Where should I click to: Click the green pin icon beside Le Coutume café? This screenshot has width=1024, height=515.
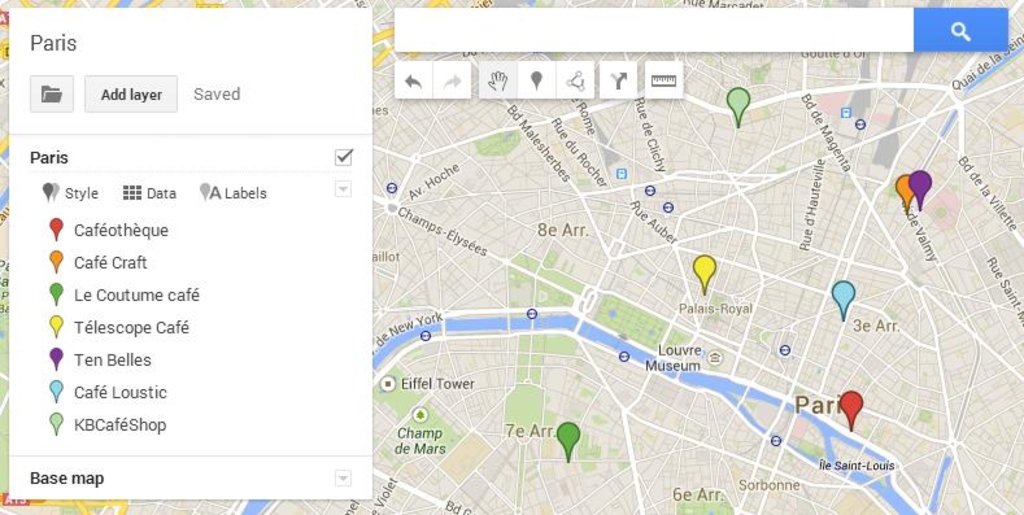[56, 294]
